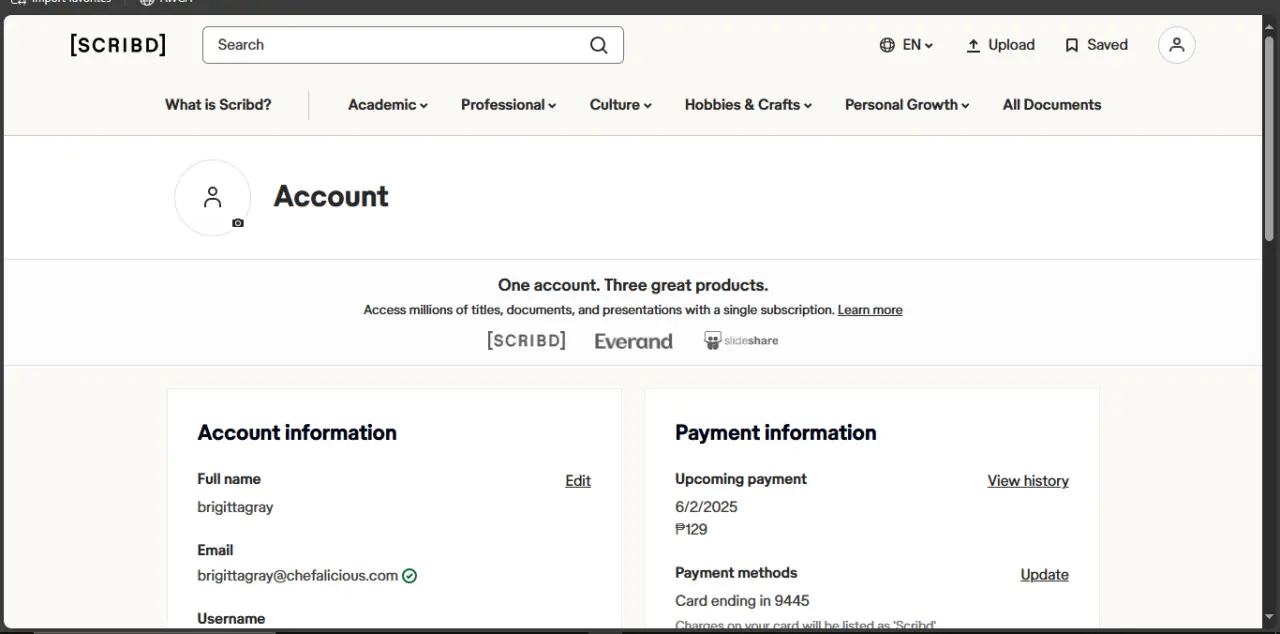Expand the Hobbies & Crafts menu
Image resolution: width=1280 pixels, height=634 pixels.
[x=748, y=105]
